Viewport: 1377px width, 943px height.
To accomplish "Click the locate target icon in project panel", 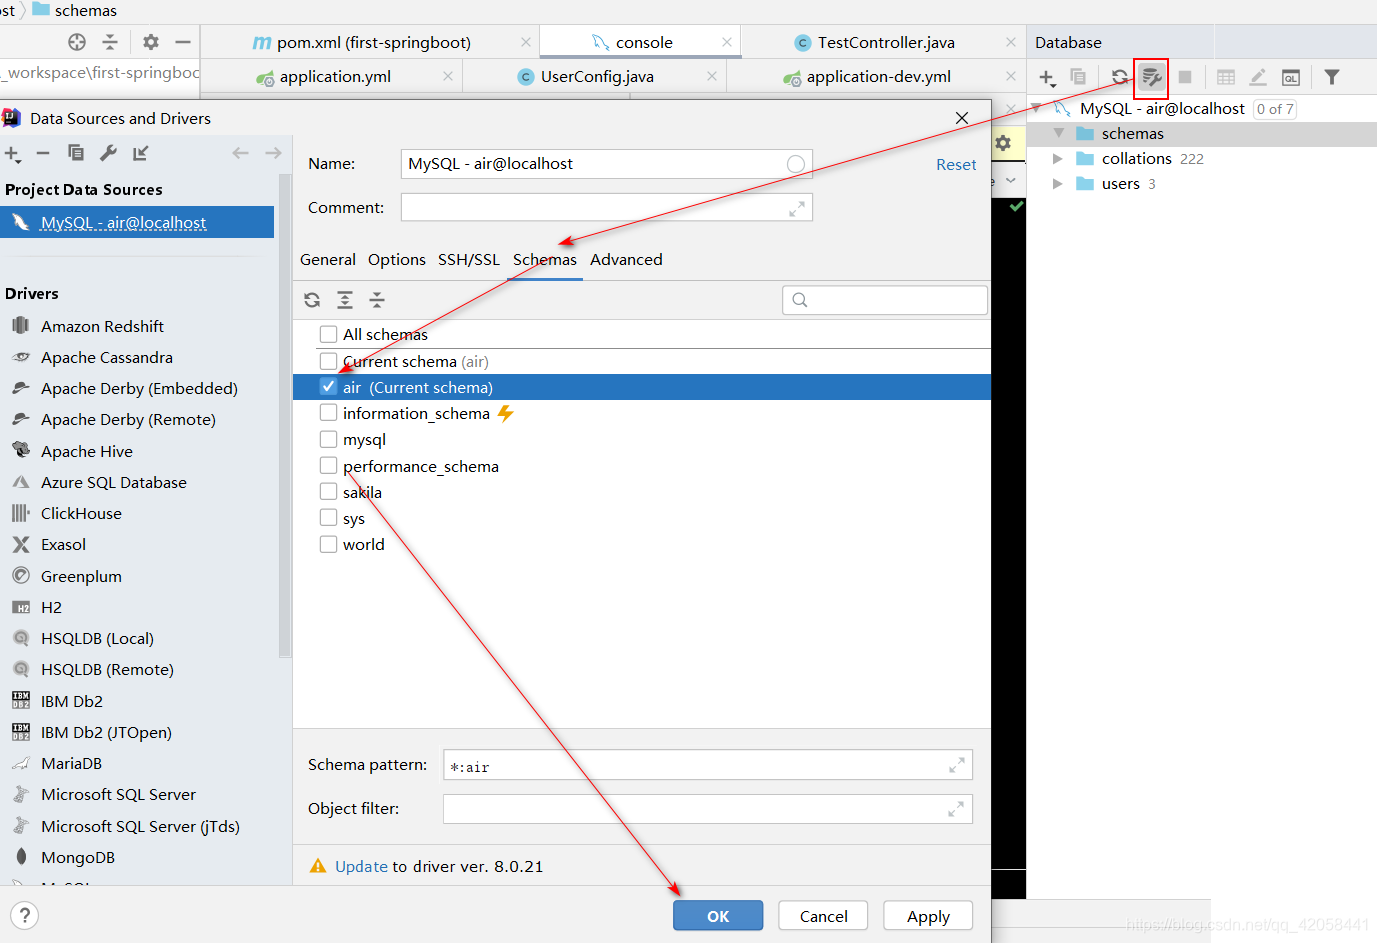I will tap(77, 42).
